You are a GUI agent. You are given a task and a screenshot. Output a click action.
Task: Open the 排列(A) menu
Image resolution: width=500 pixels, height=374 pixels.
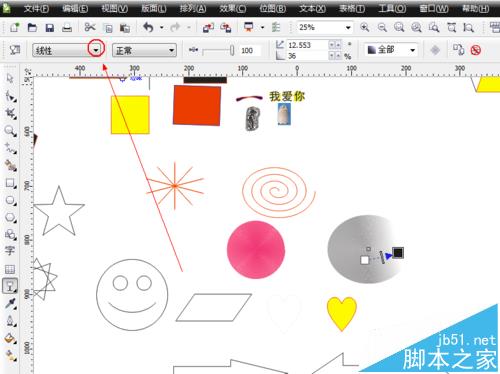click(x=193, y=8)
